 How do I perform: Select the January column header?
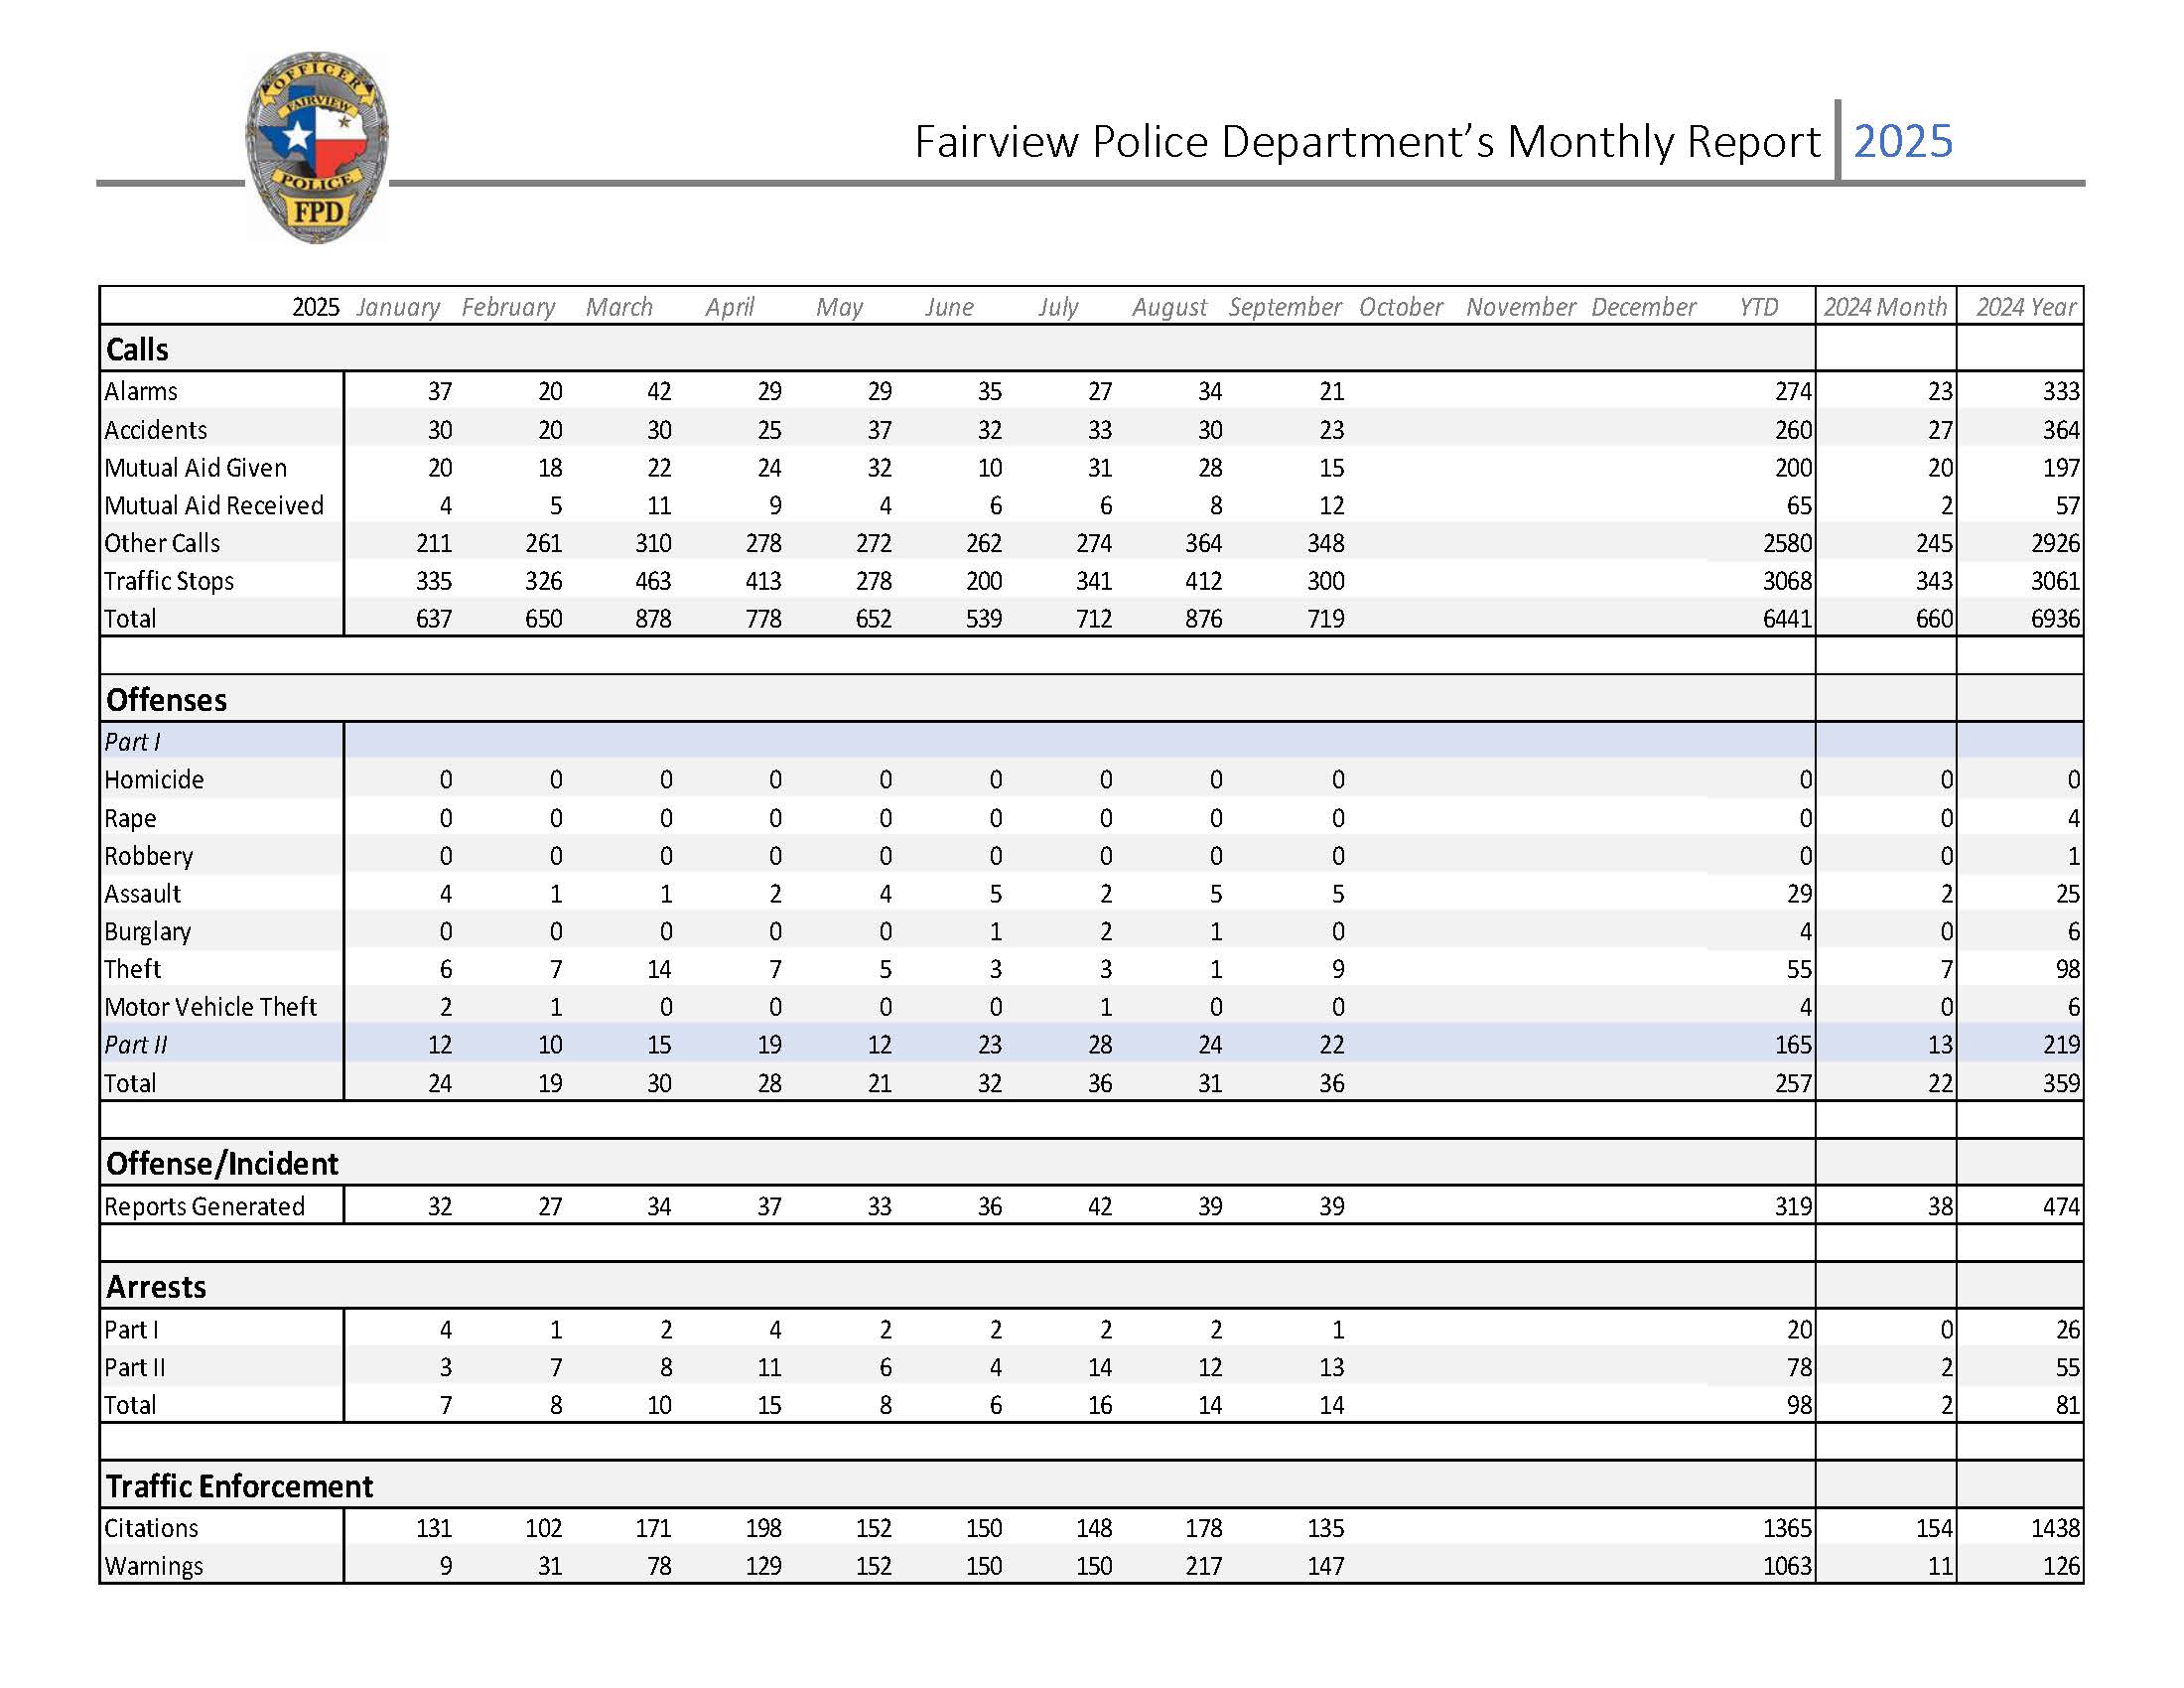397,307
